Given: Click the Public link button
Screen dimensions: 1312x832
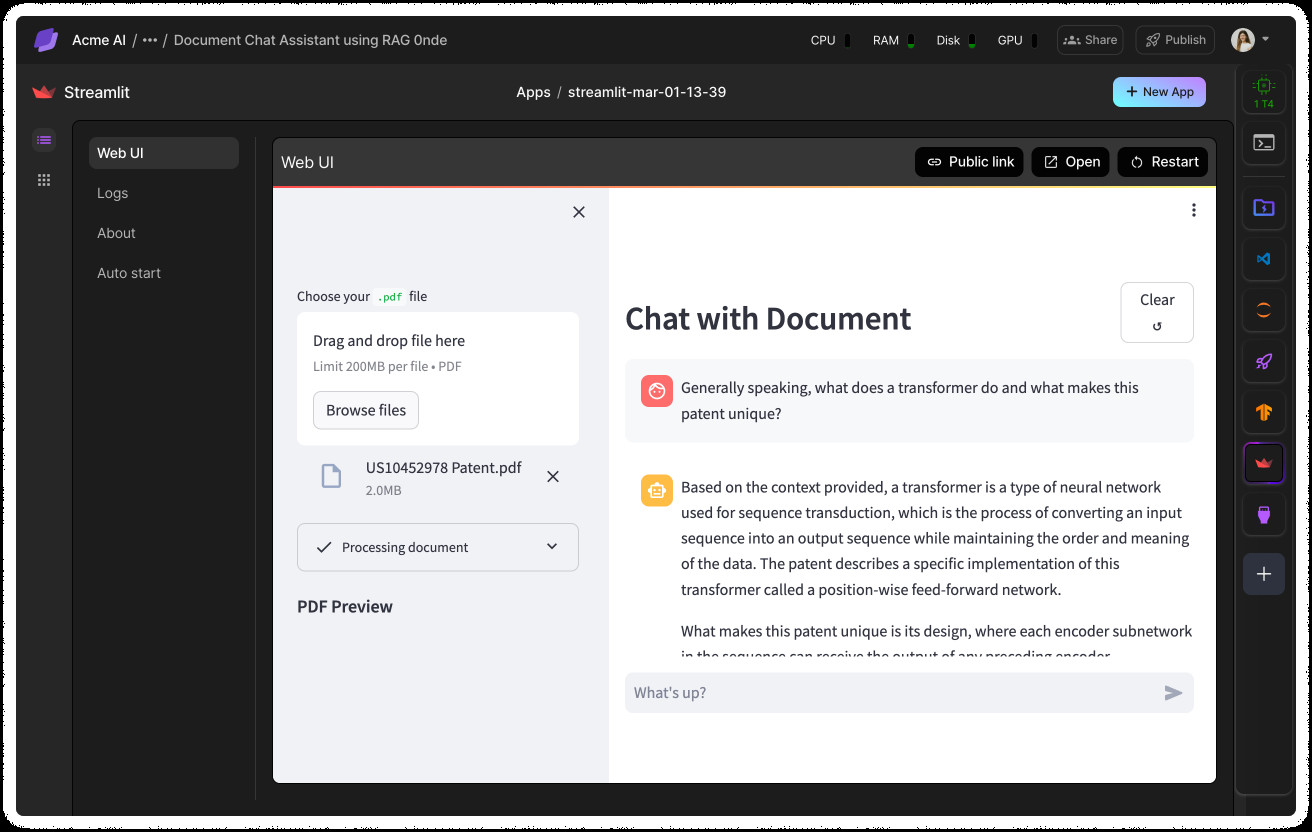Looking at the screenshot, I should coord(969,162).
